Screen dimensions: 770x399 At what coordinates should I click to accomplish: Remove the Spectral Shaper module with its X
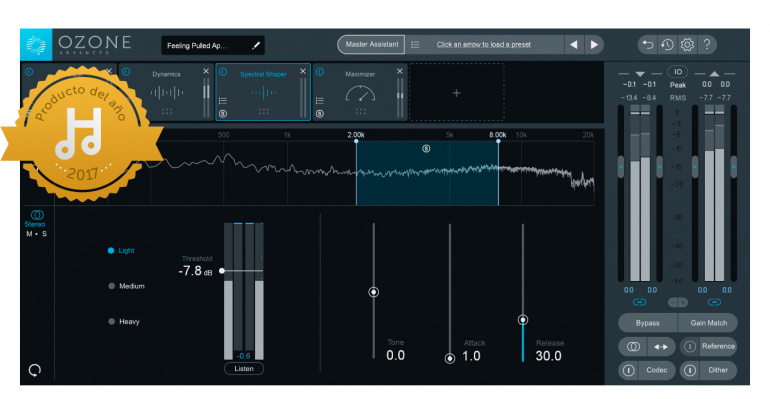[x=303, y=72]
